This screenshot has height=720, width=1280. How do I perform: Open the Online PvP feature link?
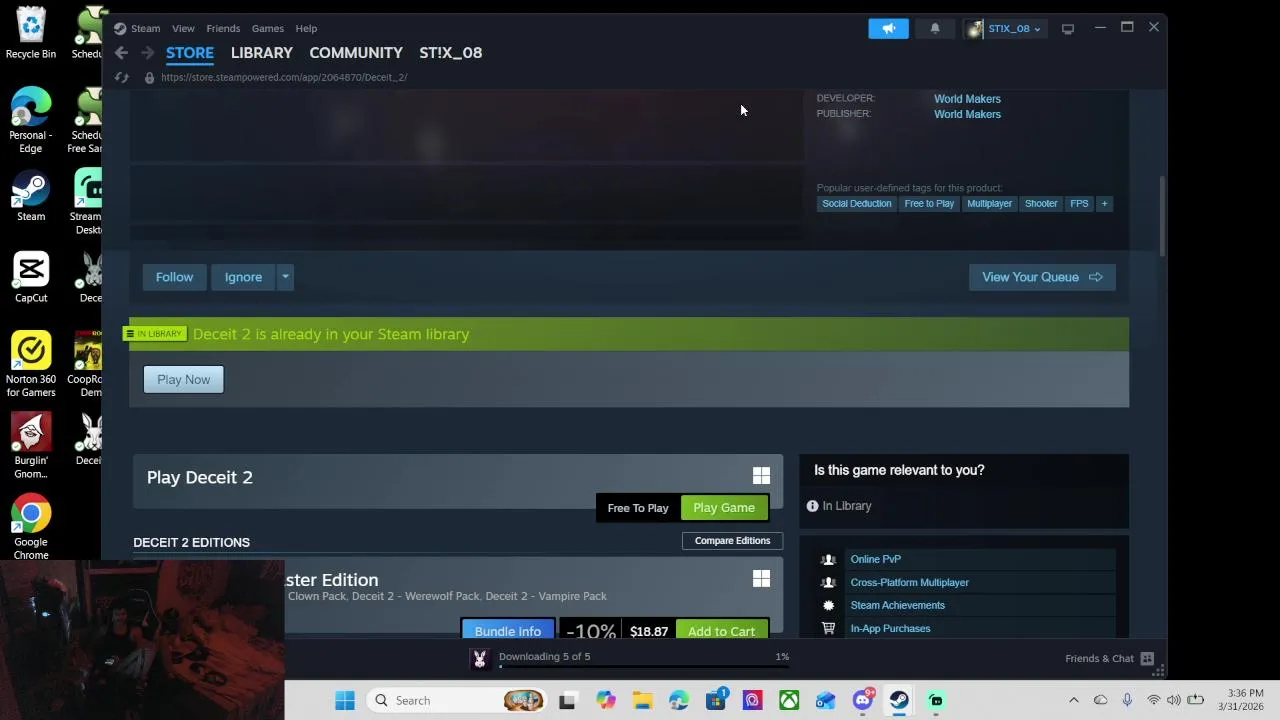coord(876,559)
